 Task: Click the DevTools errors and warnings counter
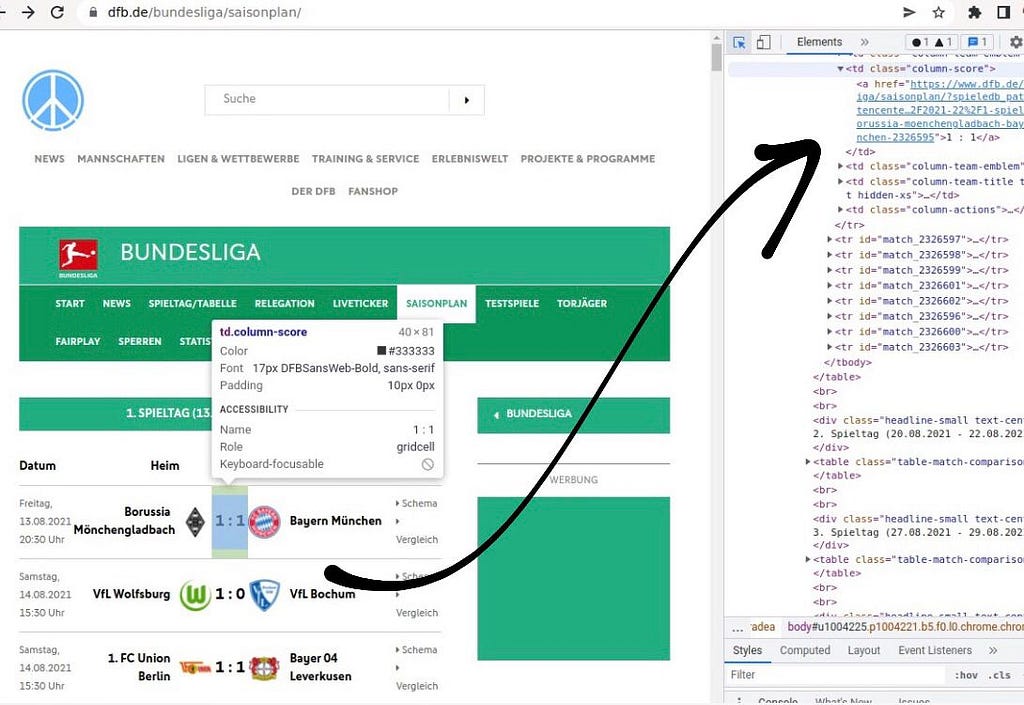pos(932,42)
